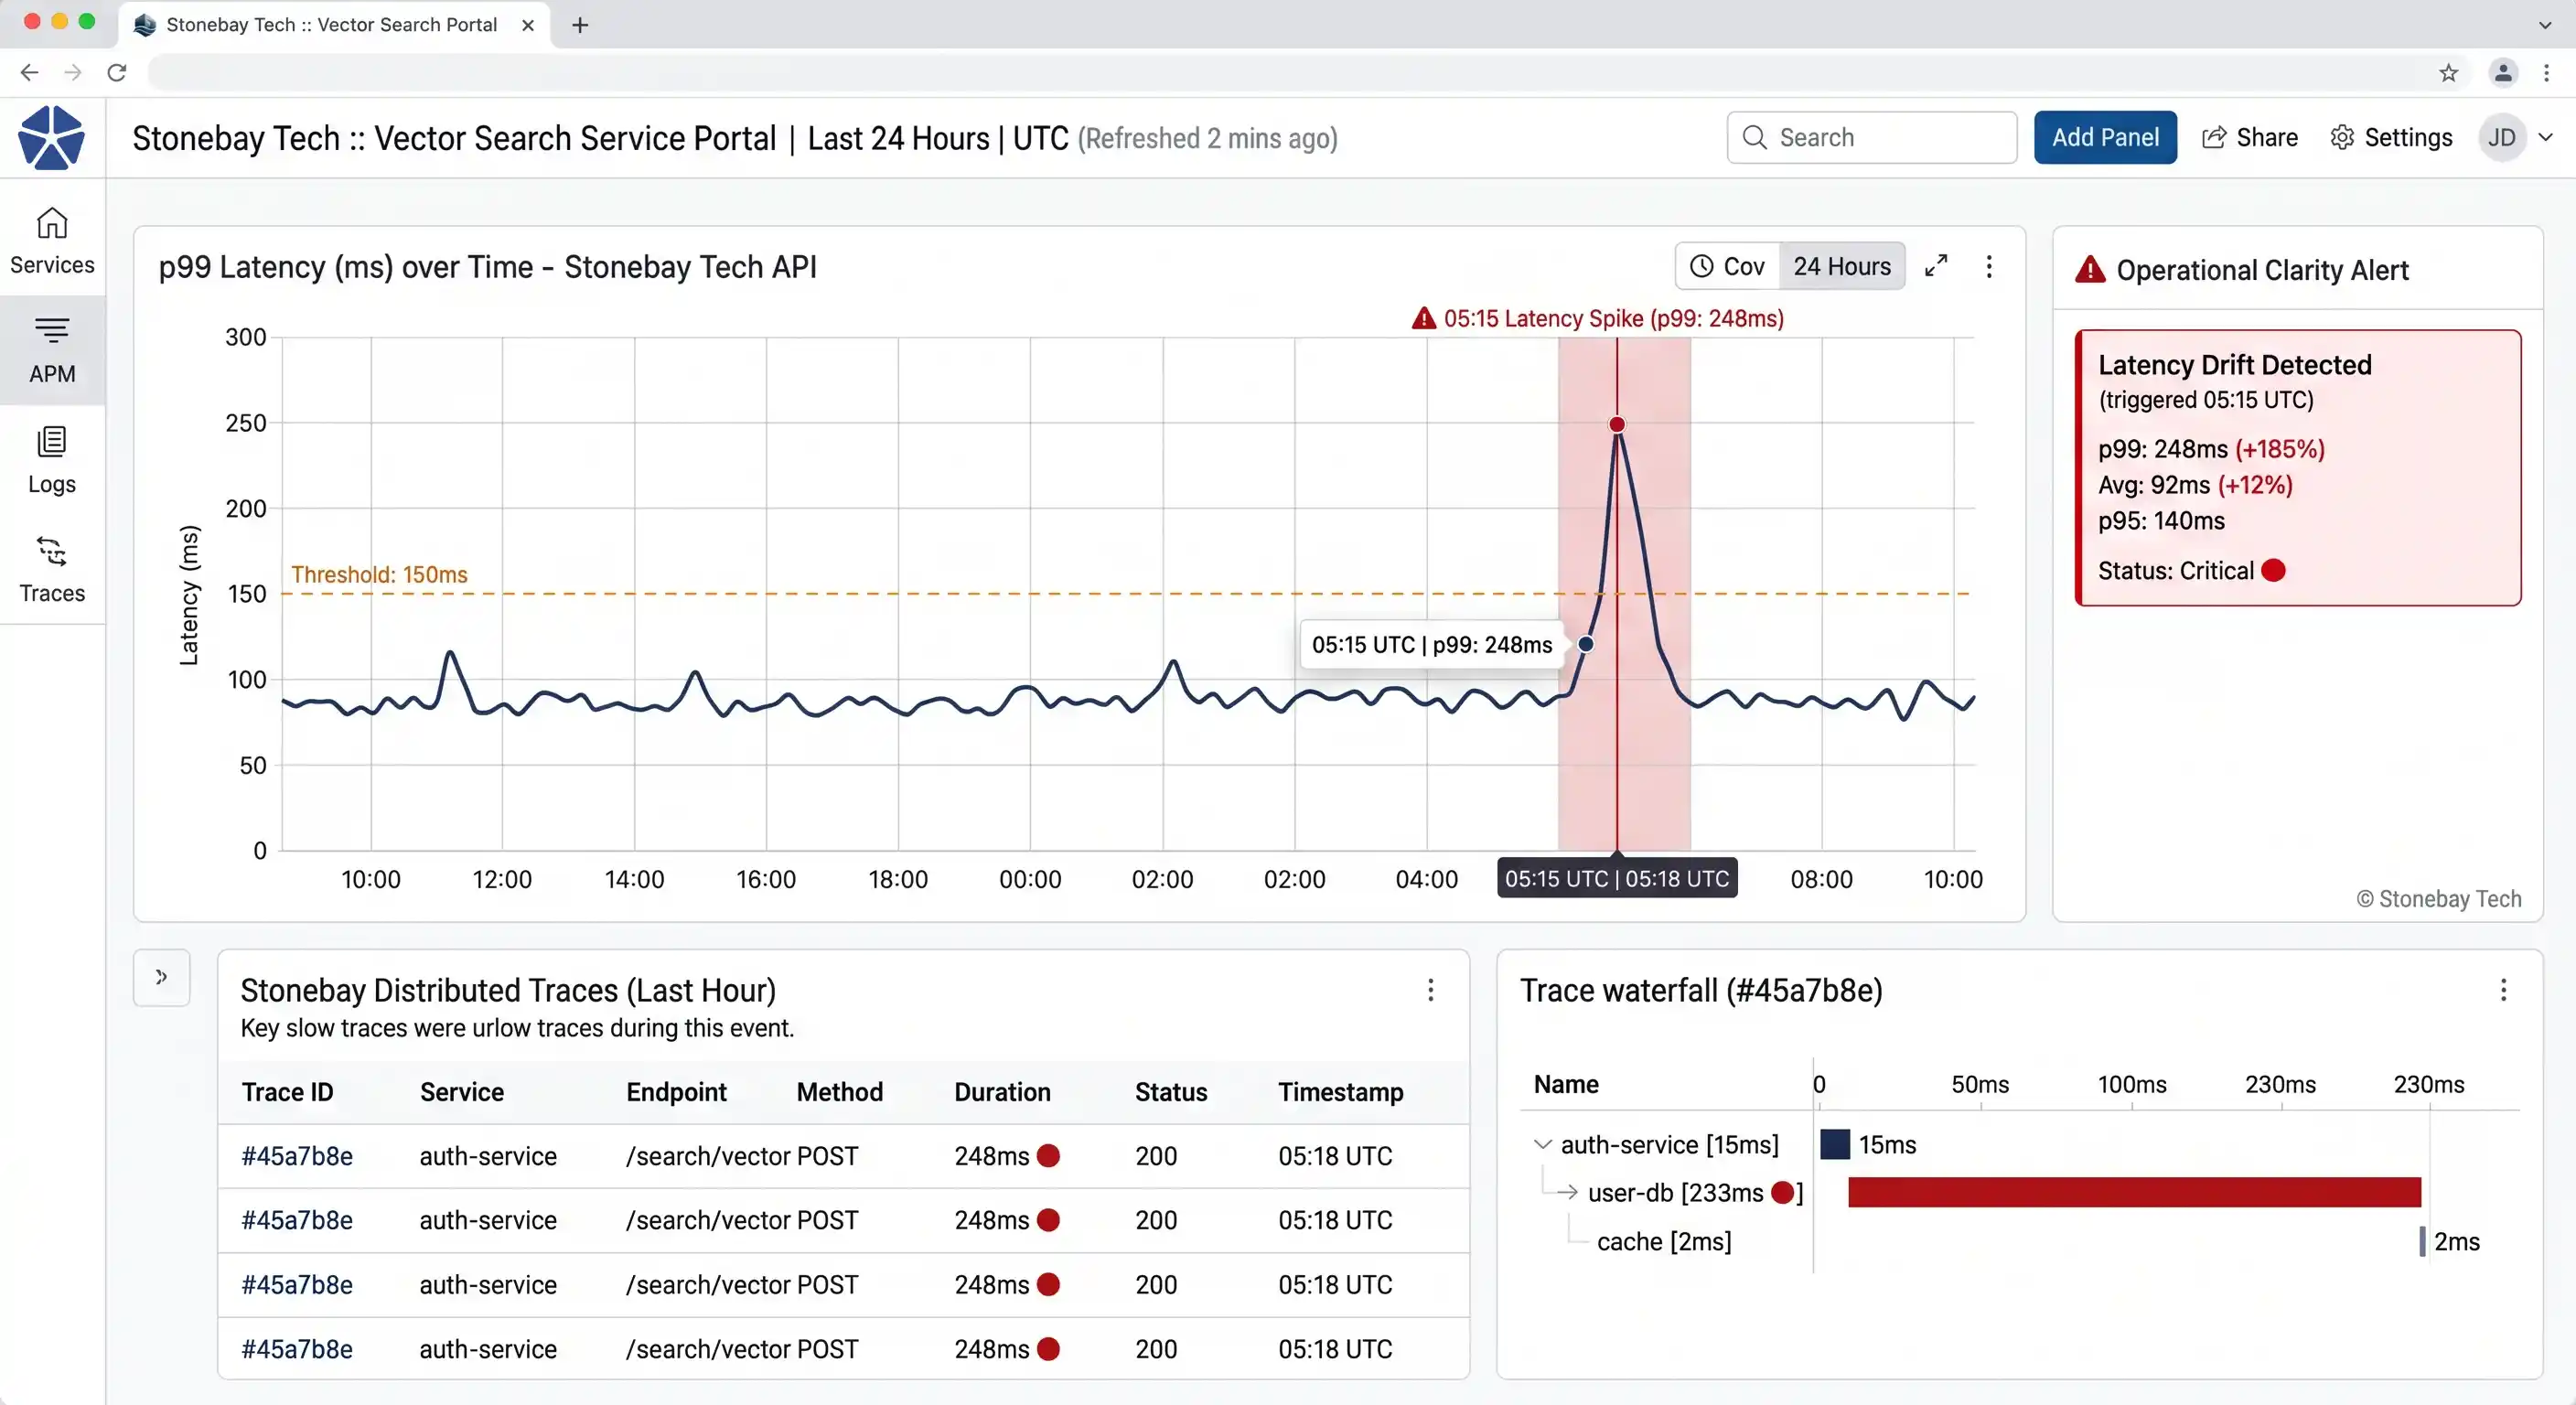This screenshot has height=1405, width=2576.
Task: Click the Operational Clarity Alert warning icon
Action: [2090, 270]
